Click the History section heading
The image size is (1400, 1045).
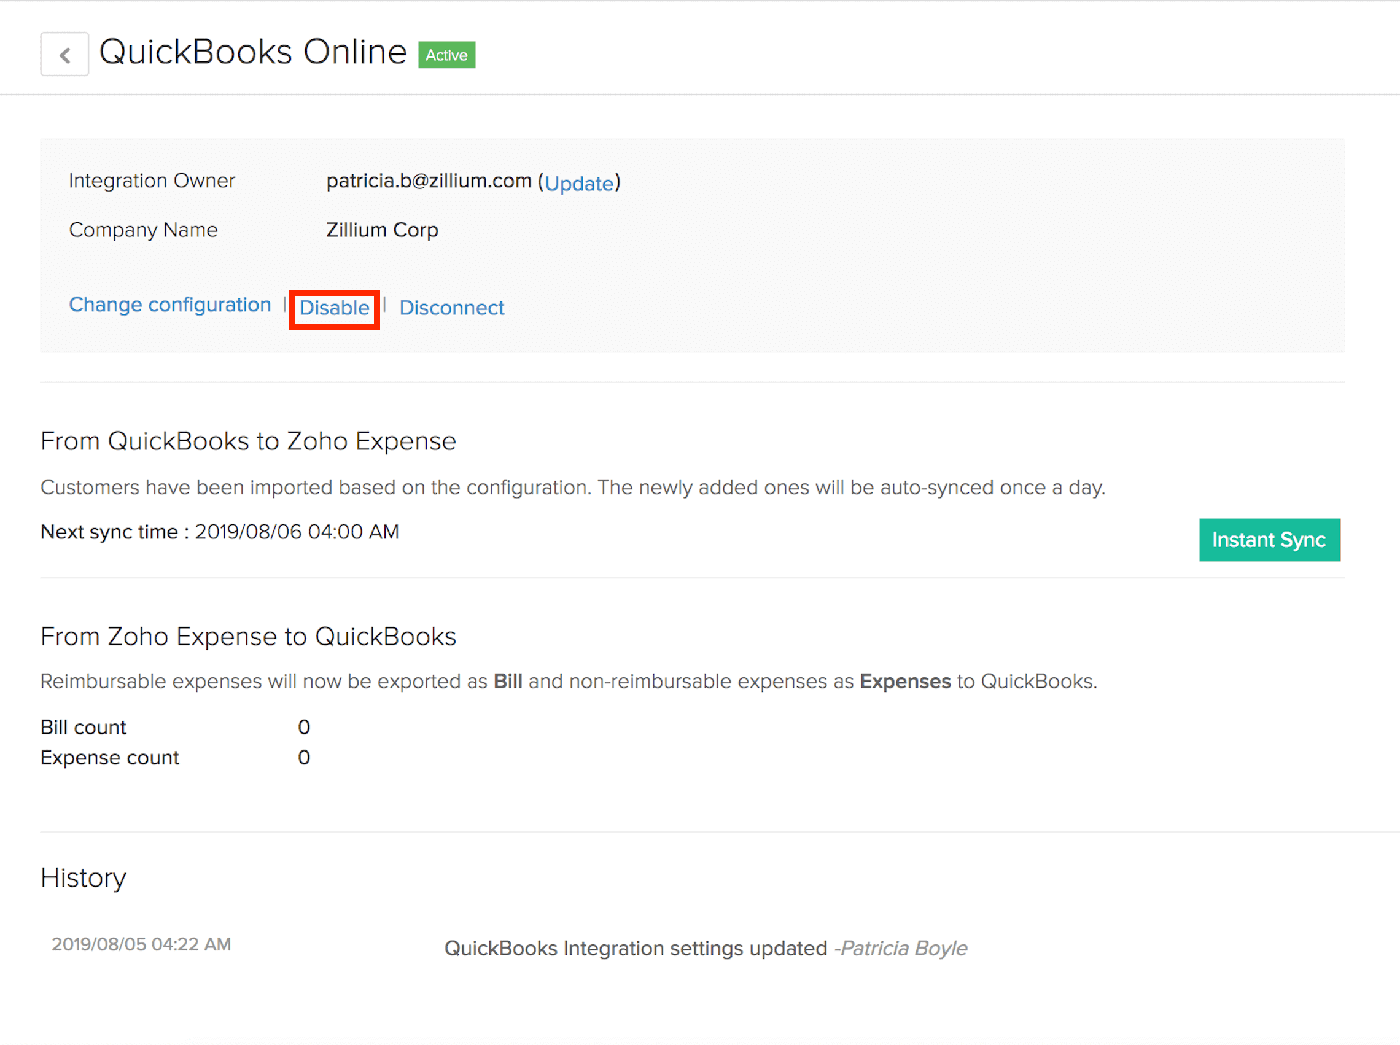pyautogui.click(x=83, y=878)
